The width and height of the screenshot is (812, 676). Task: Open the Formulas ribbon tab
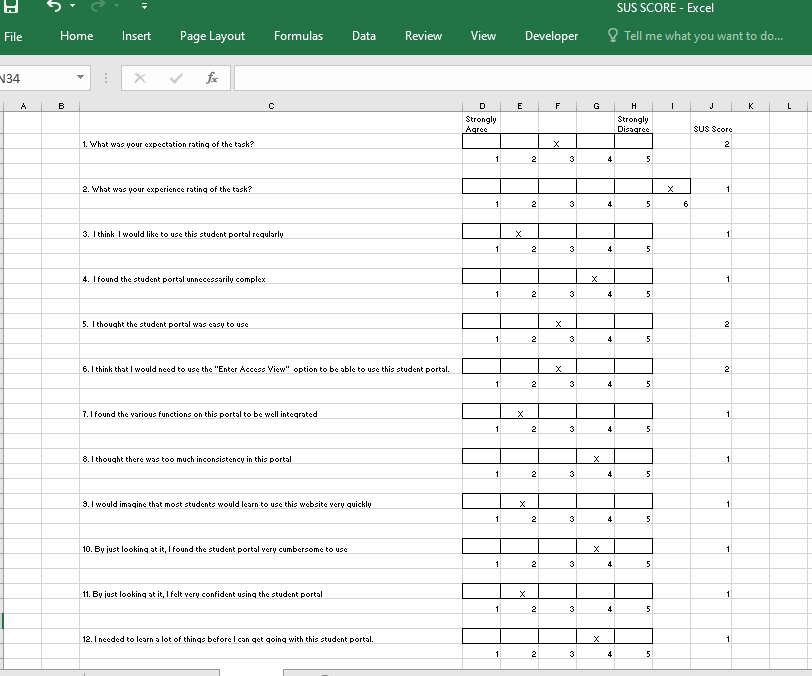298,36
